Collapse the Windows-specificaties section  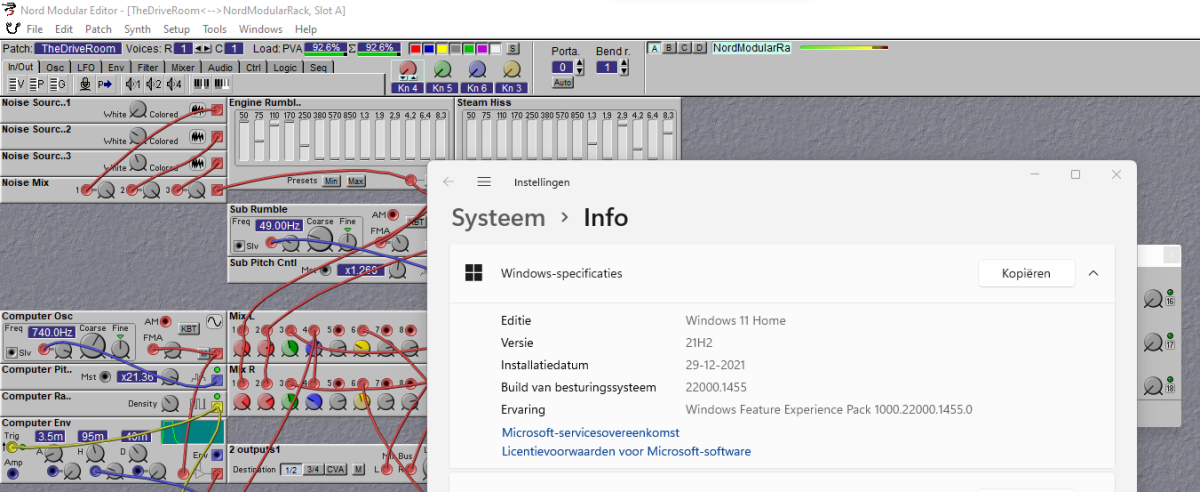click(x=1093, y=273)
